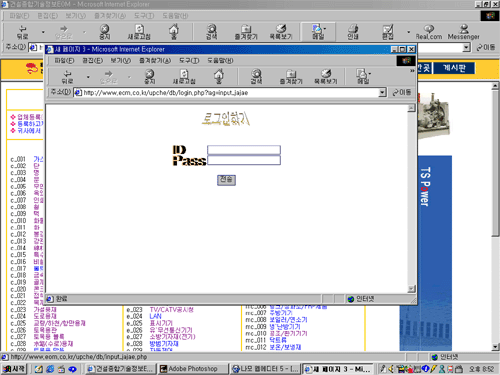Click the Pass input field
500x375 pixels.
coord(244,160)
